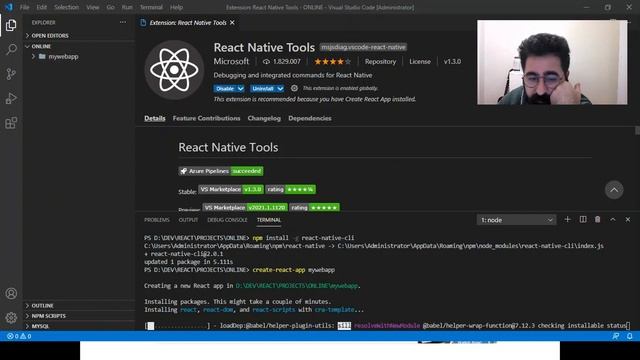Viewport: 640px width, 360px height.
Task: Split the terminal panel
Action: (x=583, y=220)
